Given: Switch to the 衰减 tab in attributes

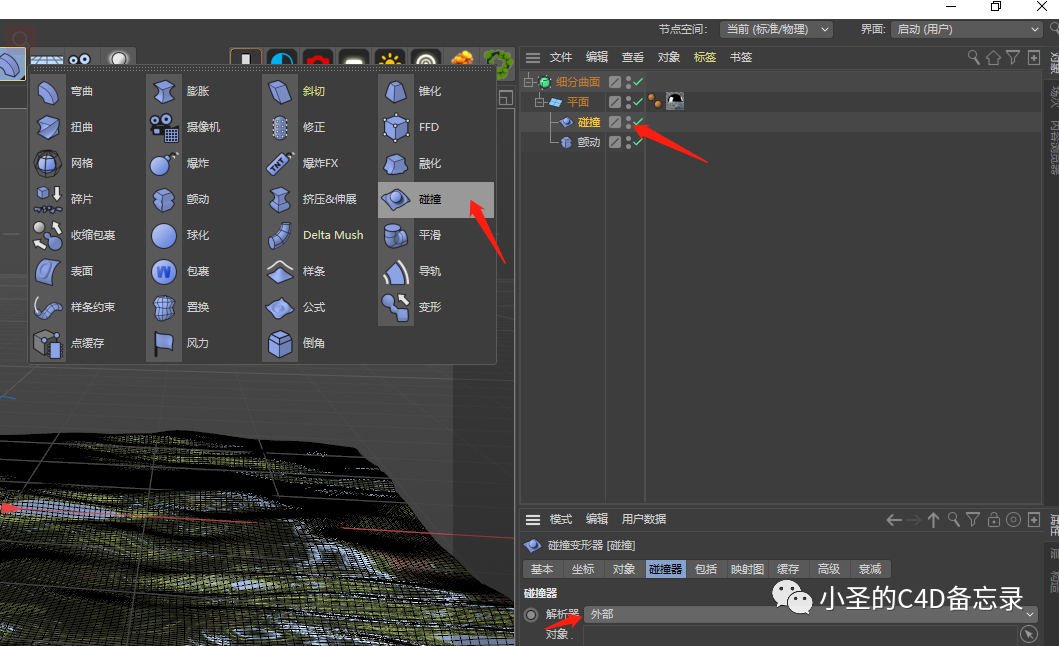Looking at the screenshot, I should [870, 568].
